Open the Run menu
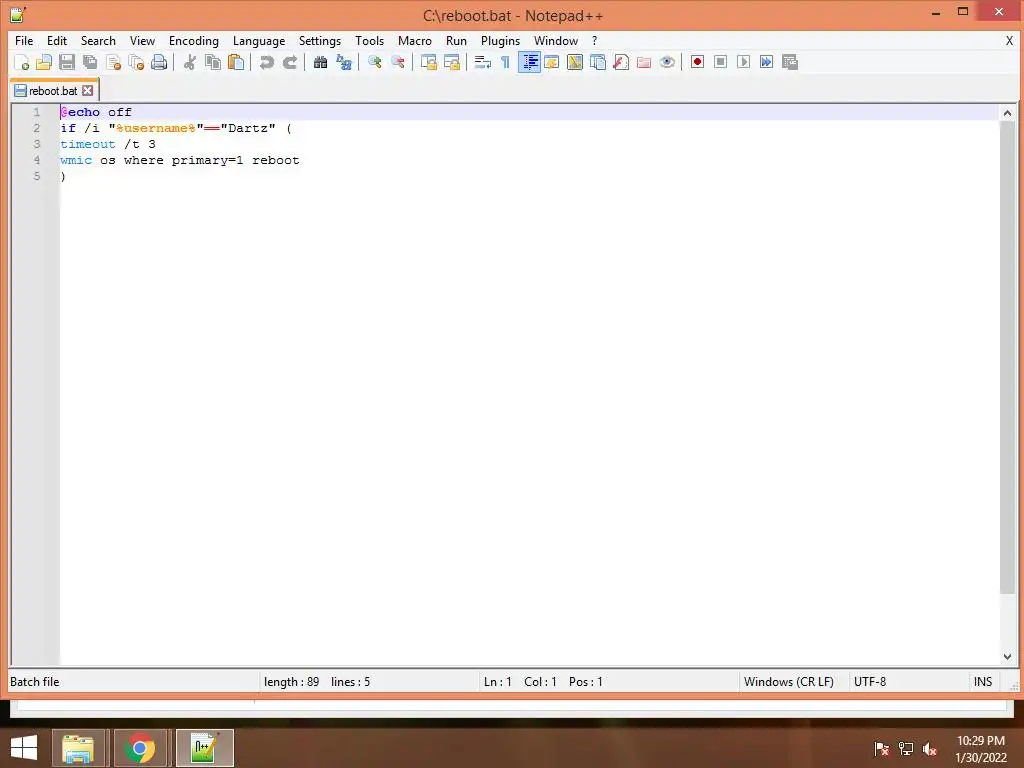 tap(456, 40)
